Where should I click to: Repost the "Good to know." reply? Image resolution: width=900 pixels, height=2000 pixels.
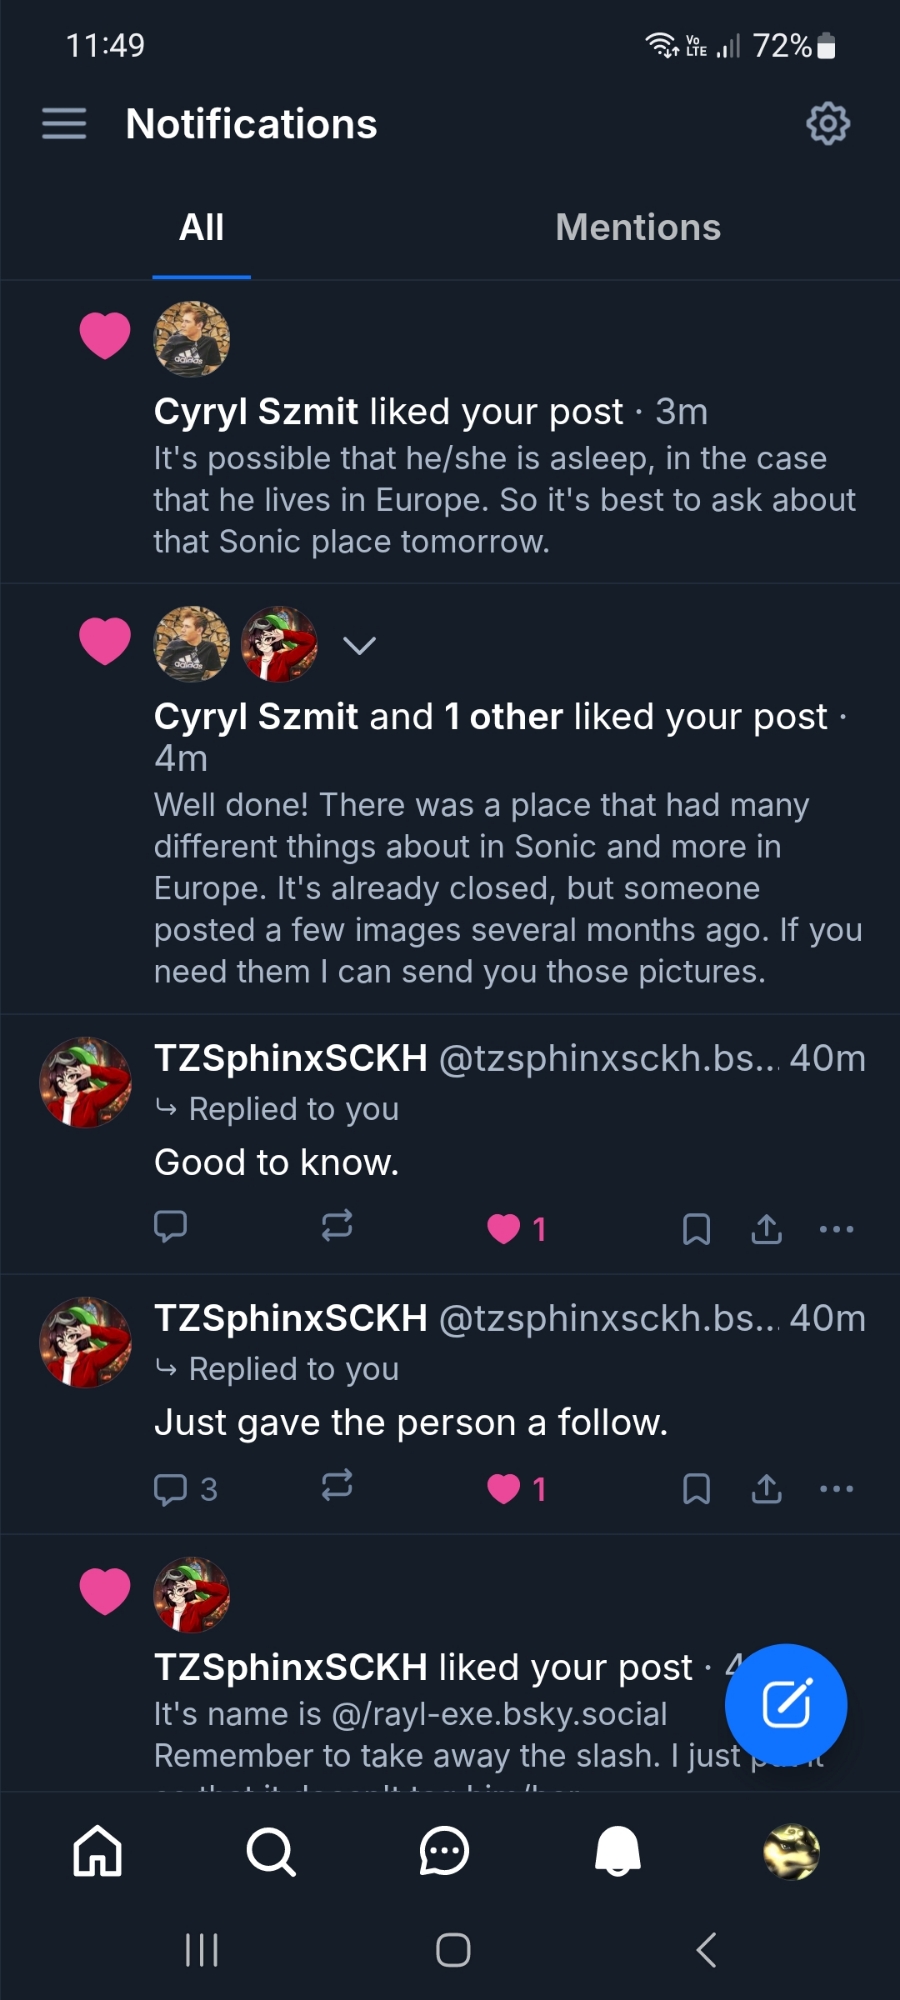point(337,1226)
